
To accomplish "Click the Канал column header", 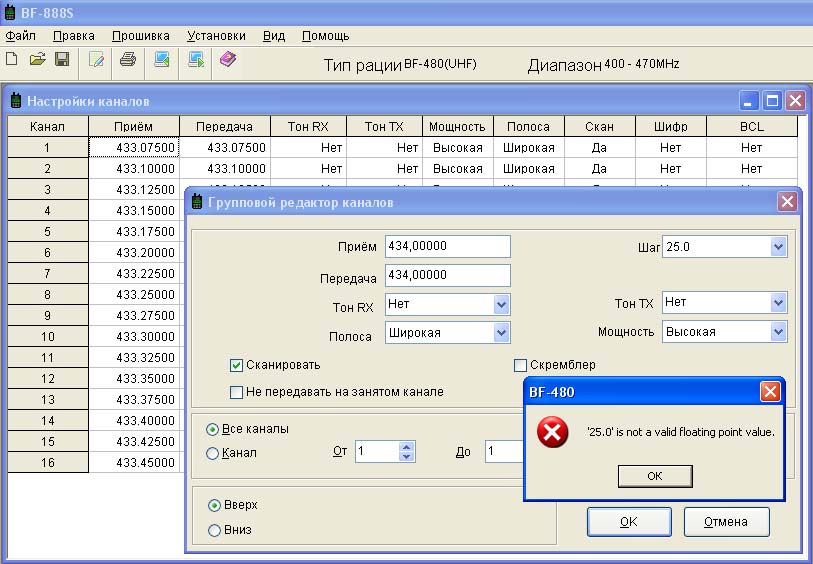I will point(48,126).
